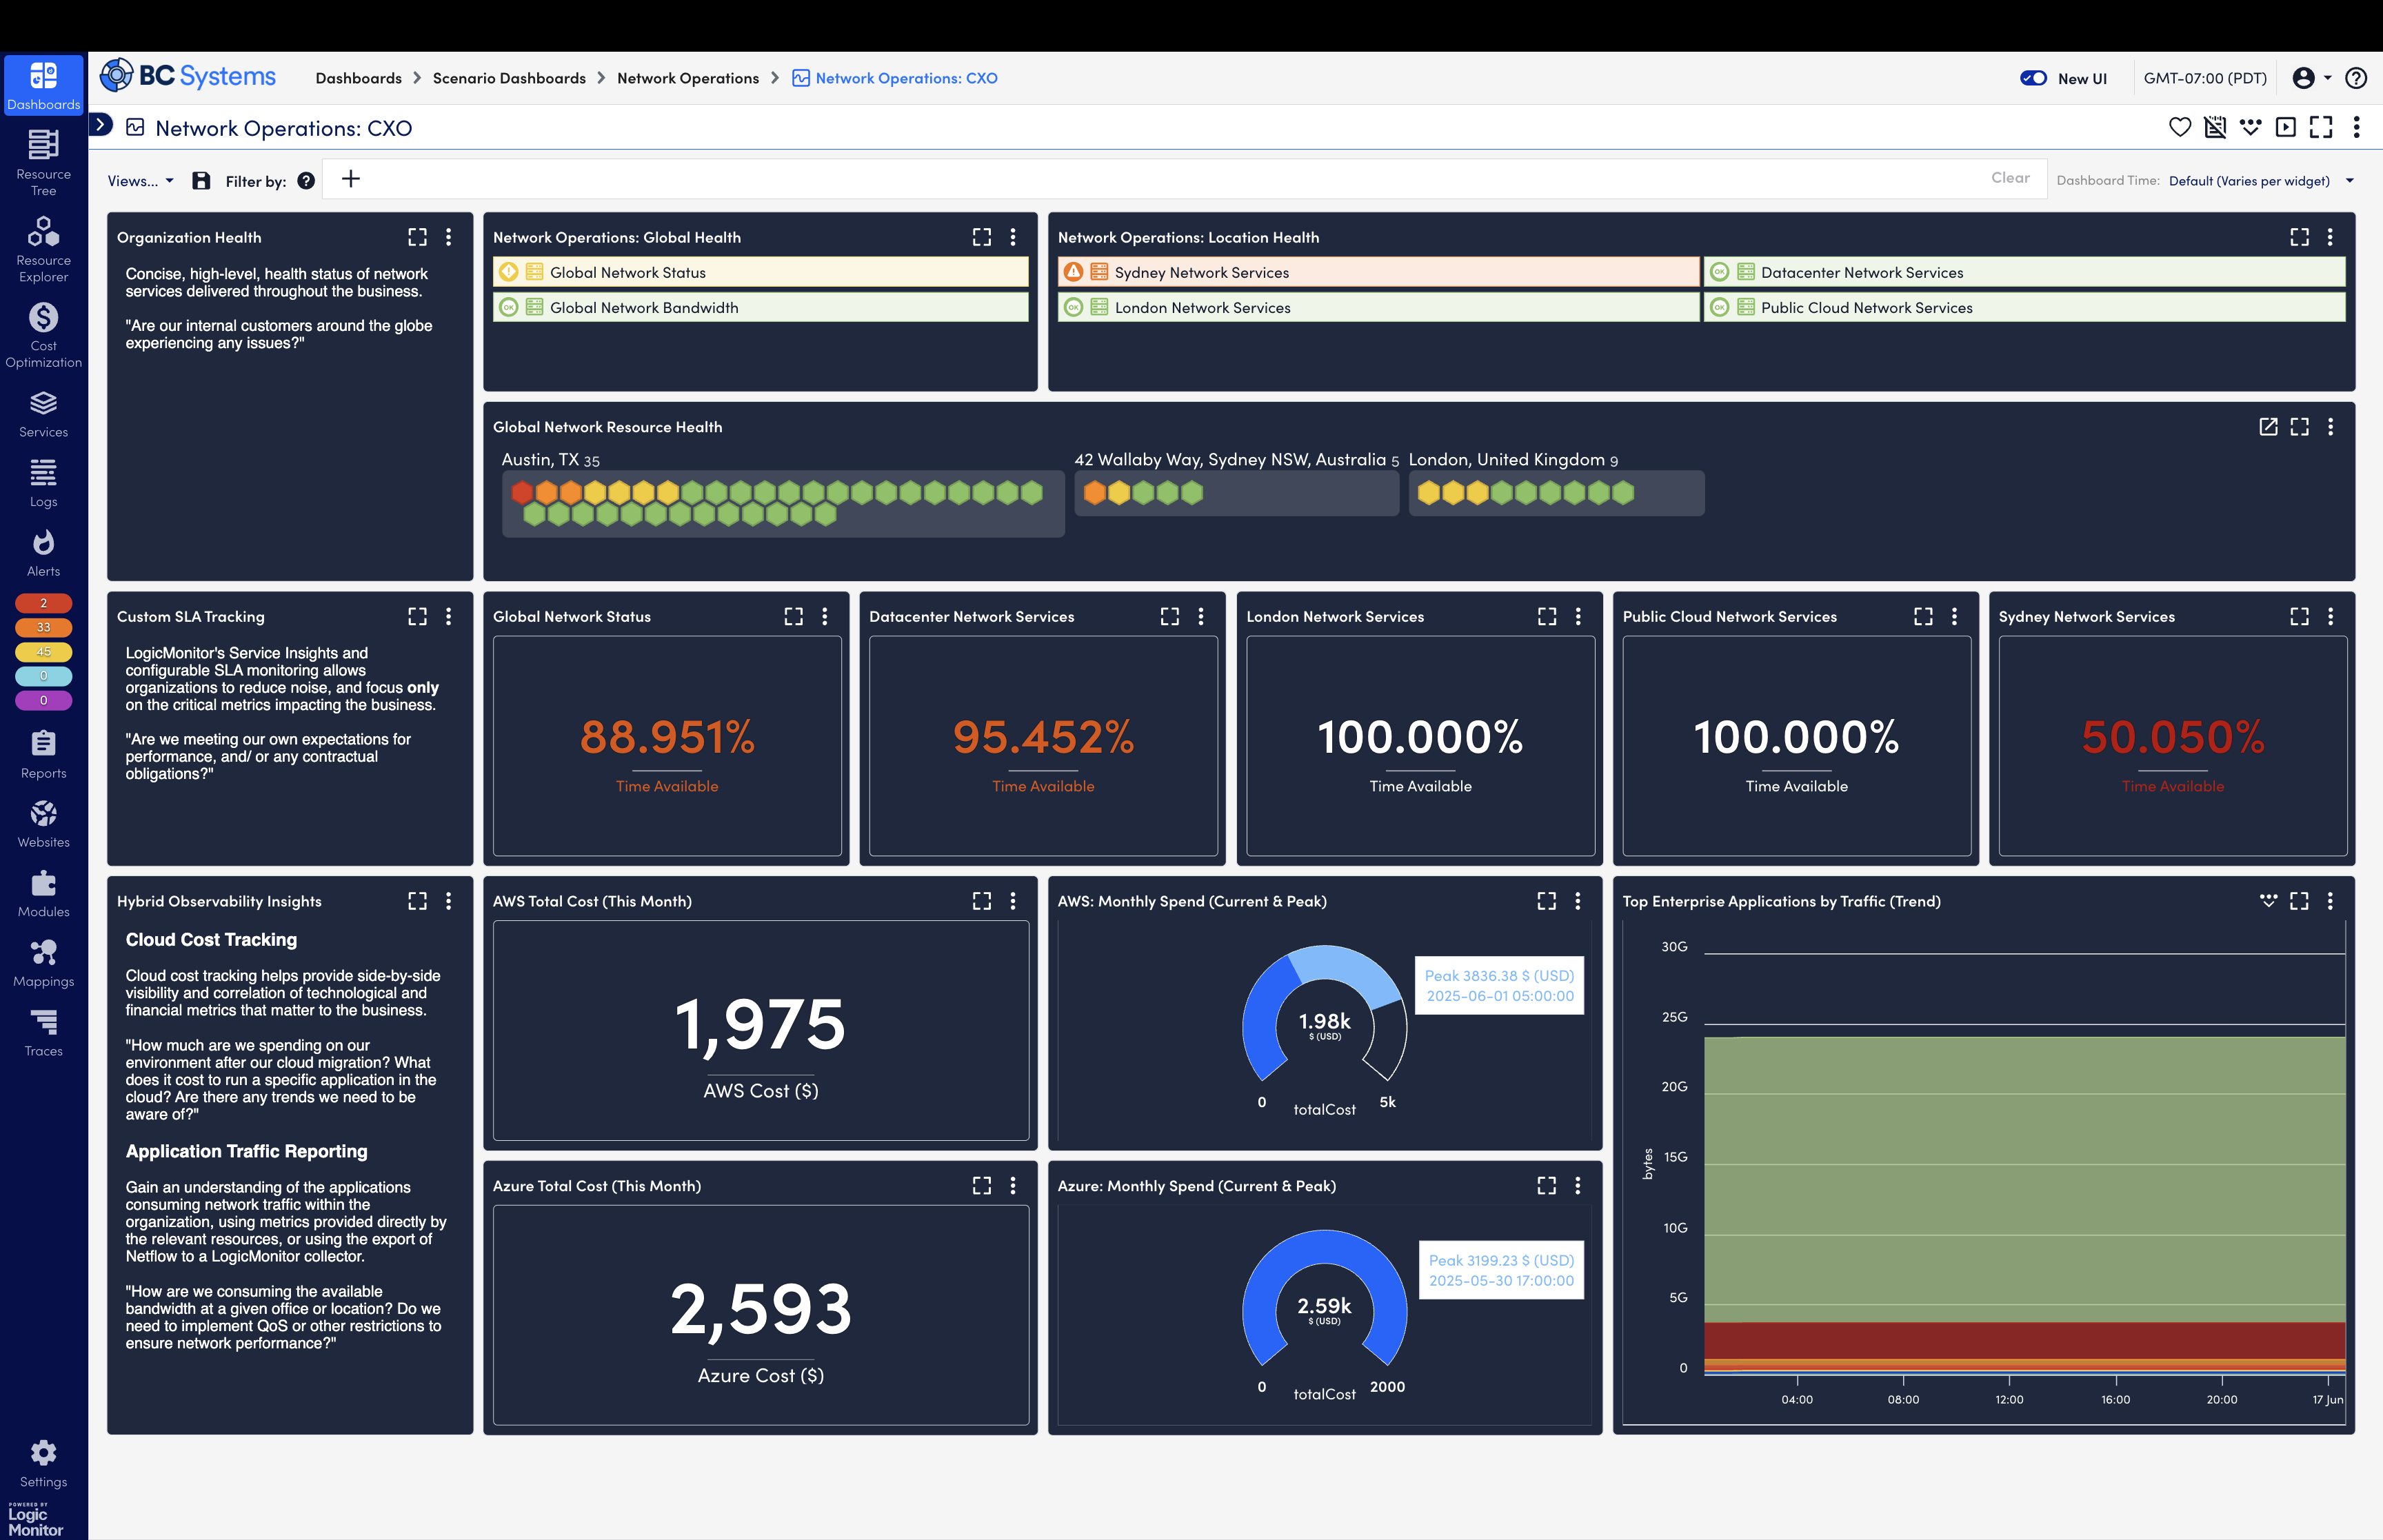This screenshot has width=2383, height=1540.
Task: Open Resource Explorer in sidebar
Action: point(43,249)
